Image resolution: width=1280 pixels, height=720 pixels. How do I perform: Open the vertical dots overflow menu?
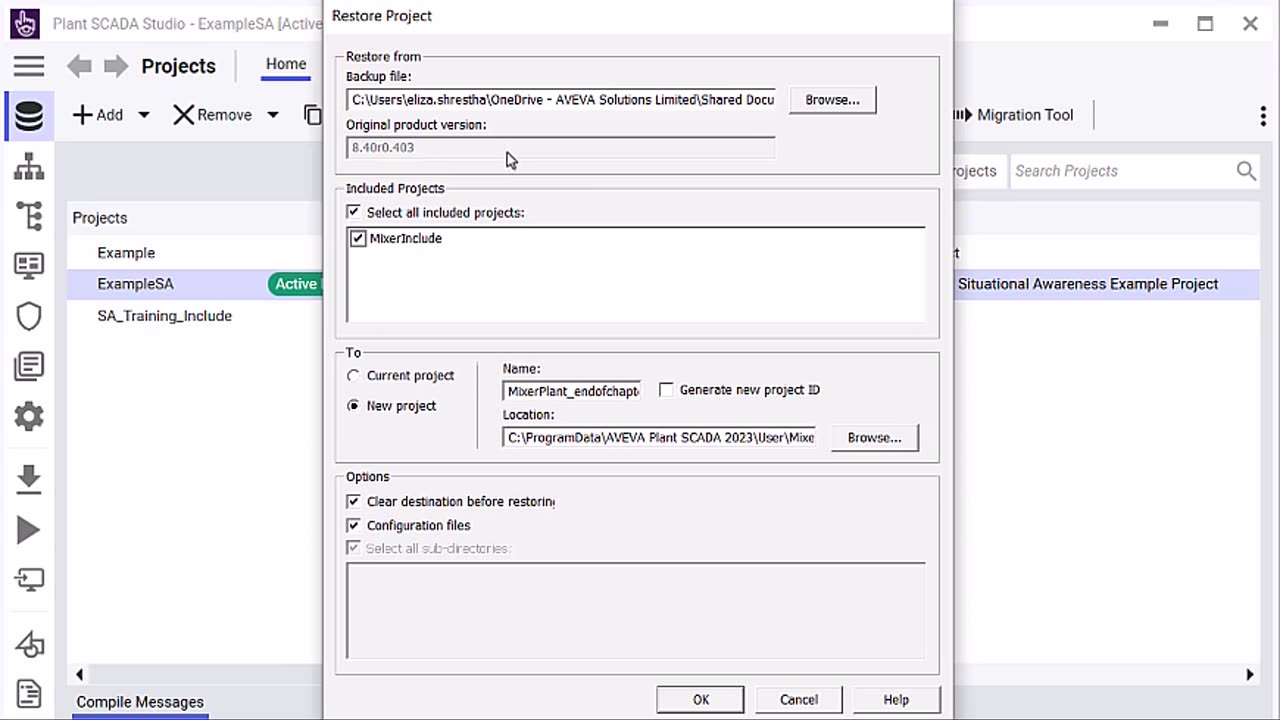pos(1263,115)
